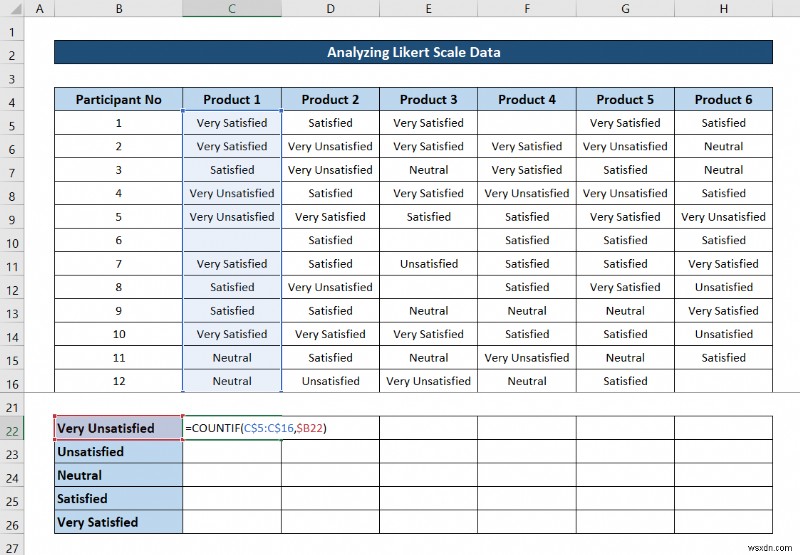Screen dimensions: 800x555
Task: Click participant number 12 cell
Action: pos(118,381)
